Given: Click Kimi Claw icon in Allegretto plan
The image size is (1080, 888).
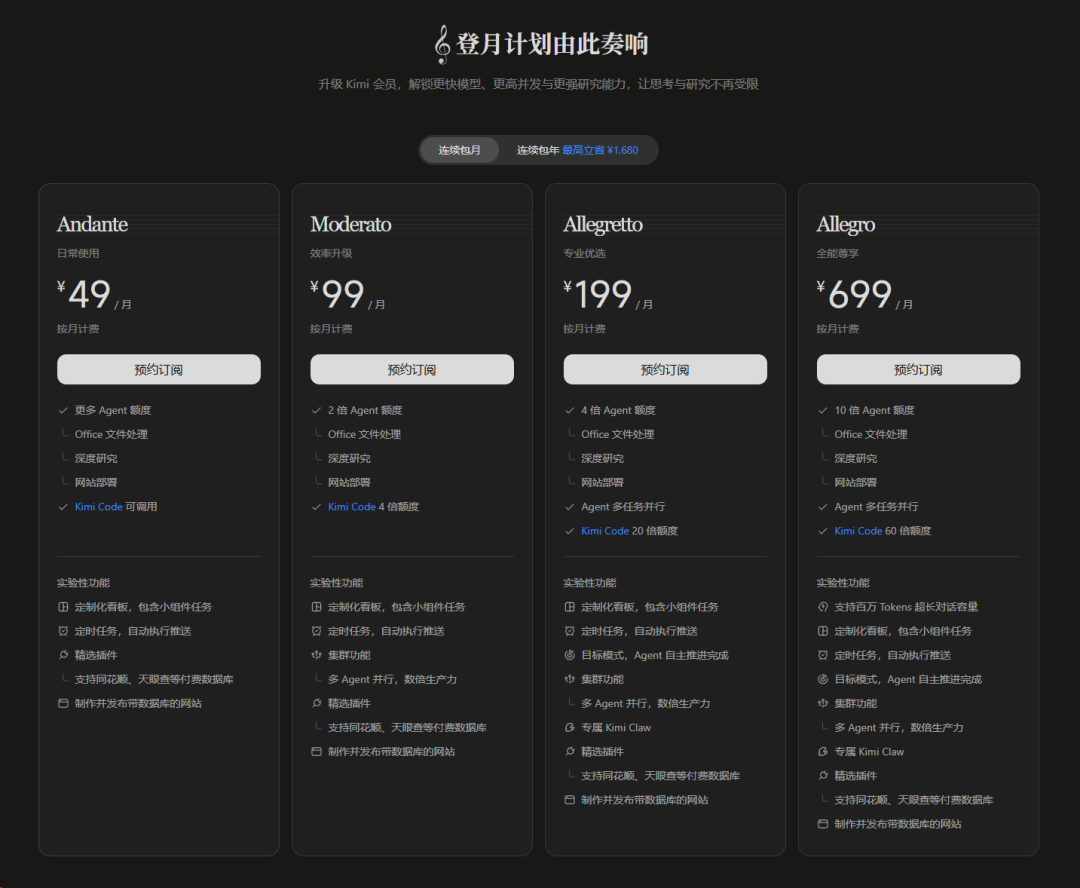Looking at the screenshot, I should pos(570,727).
